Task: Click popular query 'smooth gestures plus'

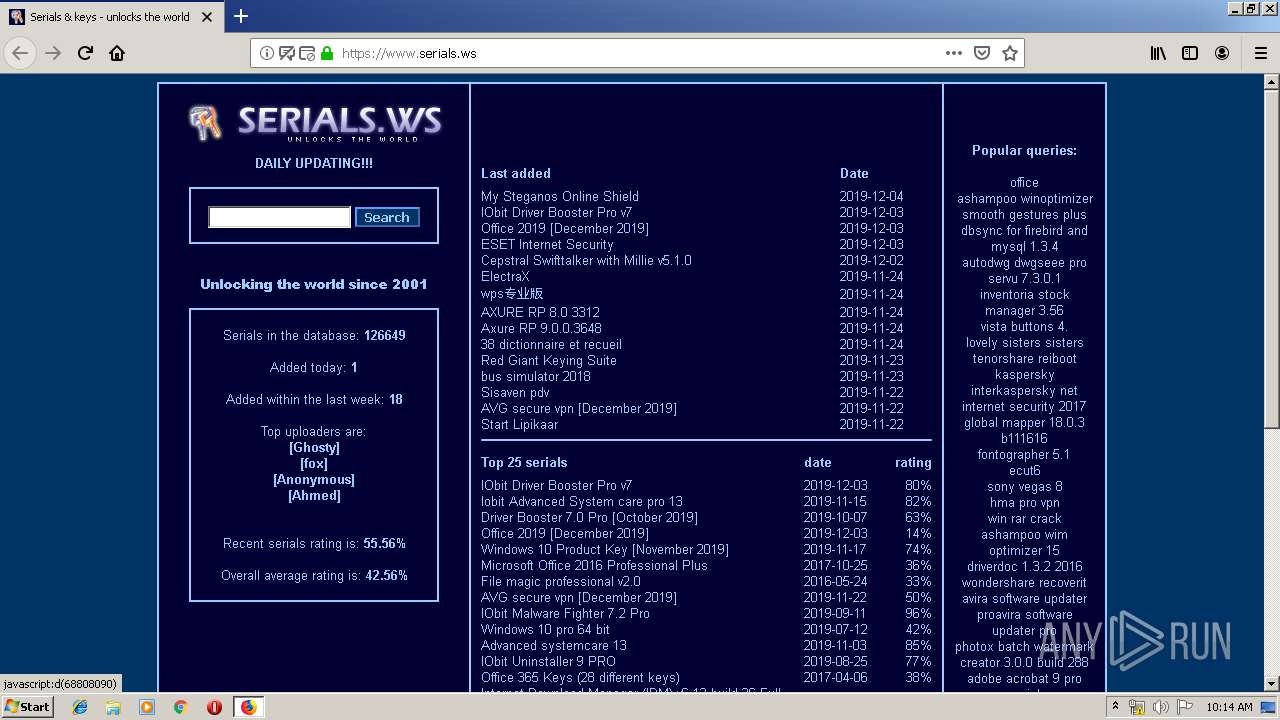Action: coord(1024,214)
